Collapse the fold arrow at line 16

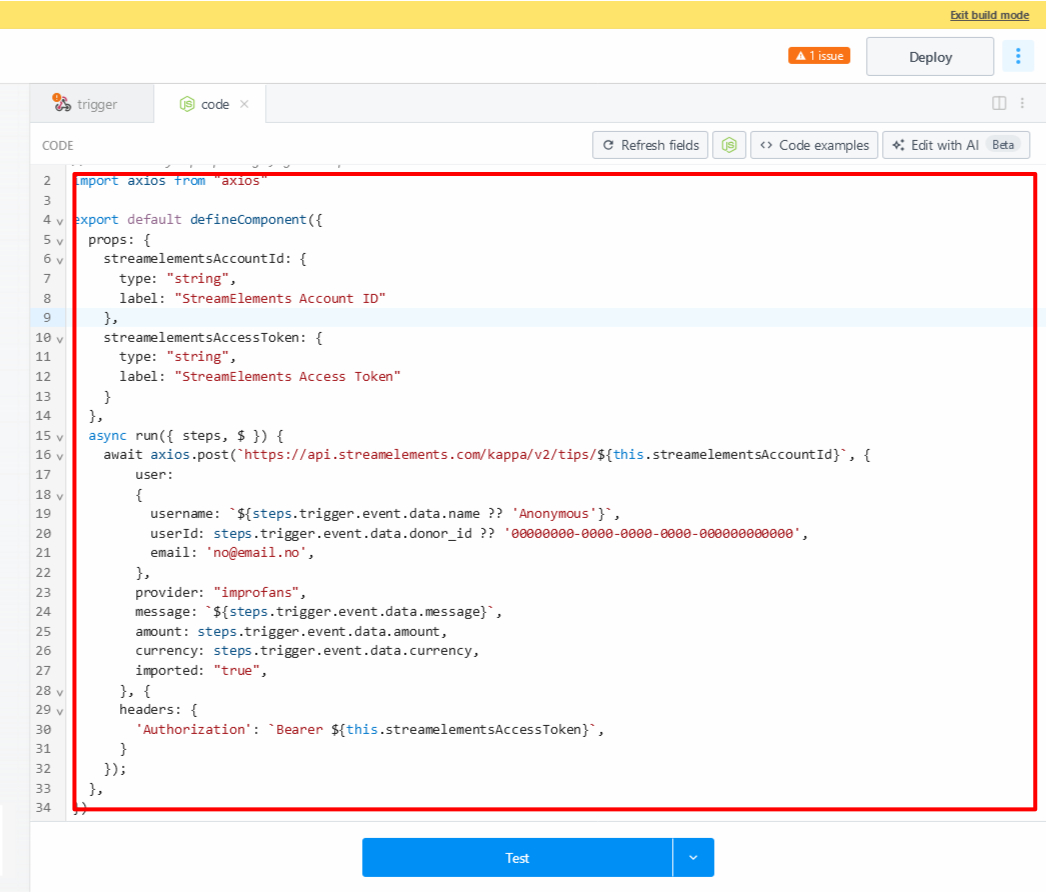tap(59, 457)
